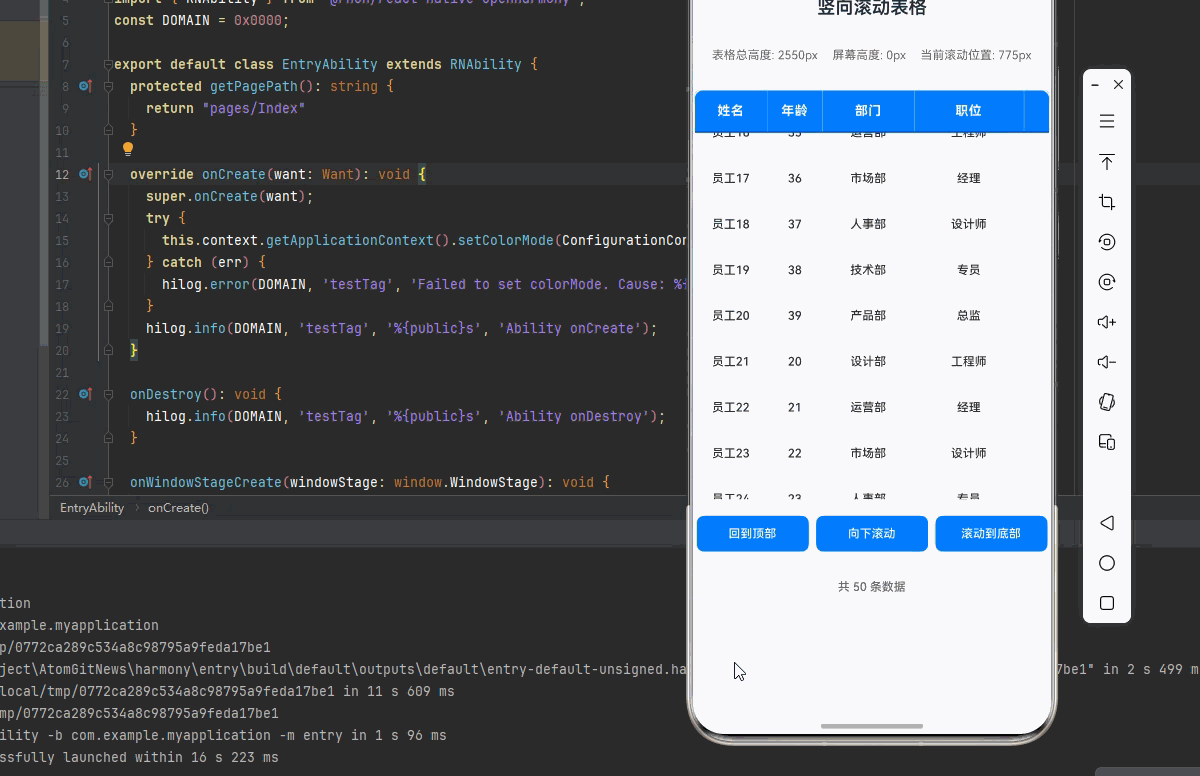Collapse getPagePath method fold at line 8

click(110, 87)
